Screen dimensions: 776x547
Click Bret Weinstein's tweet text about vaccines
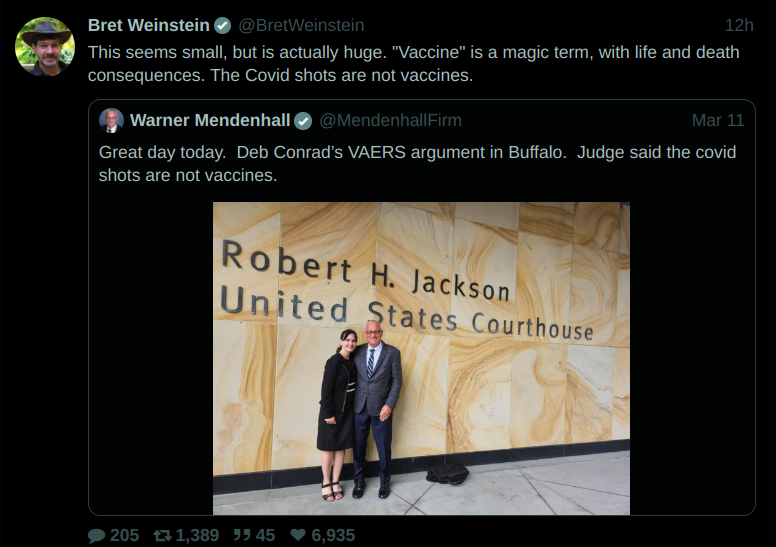point(414,63)
